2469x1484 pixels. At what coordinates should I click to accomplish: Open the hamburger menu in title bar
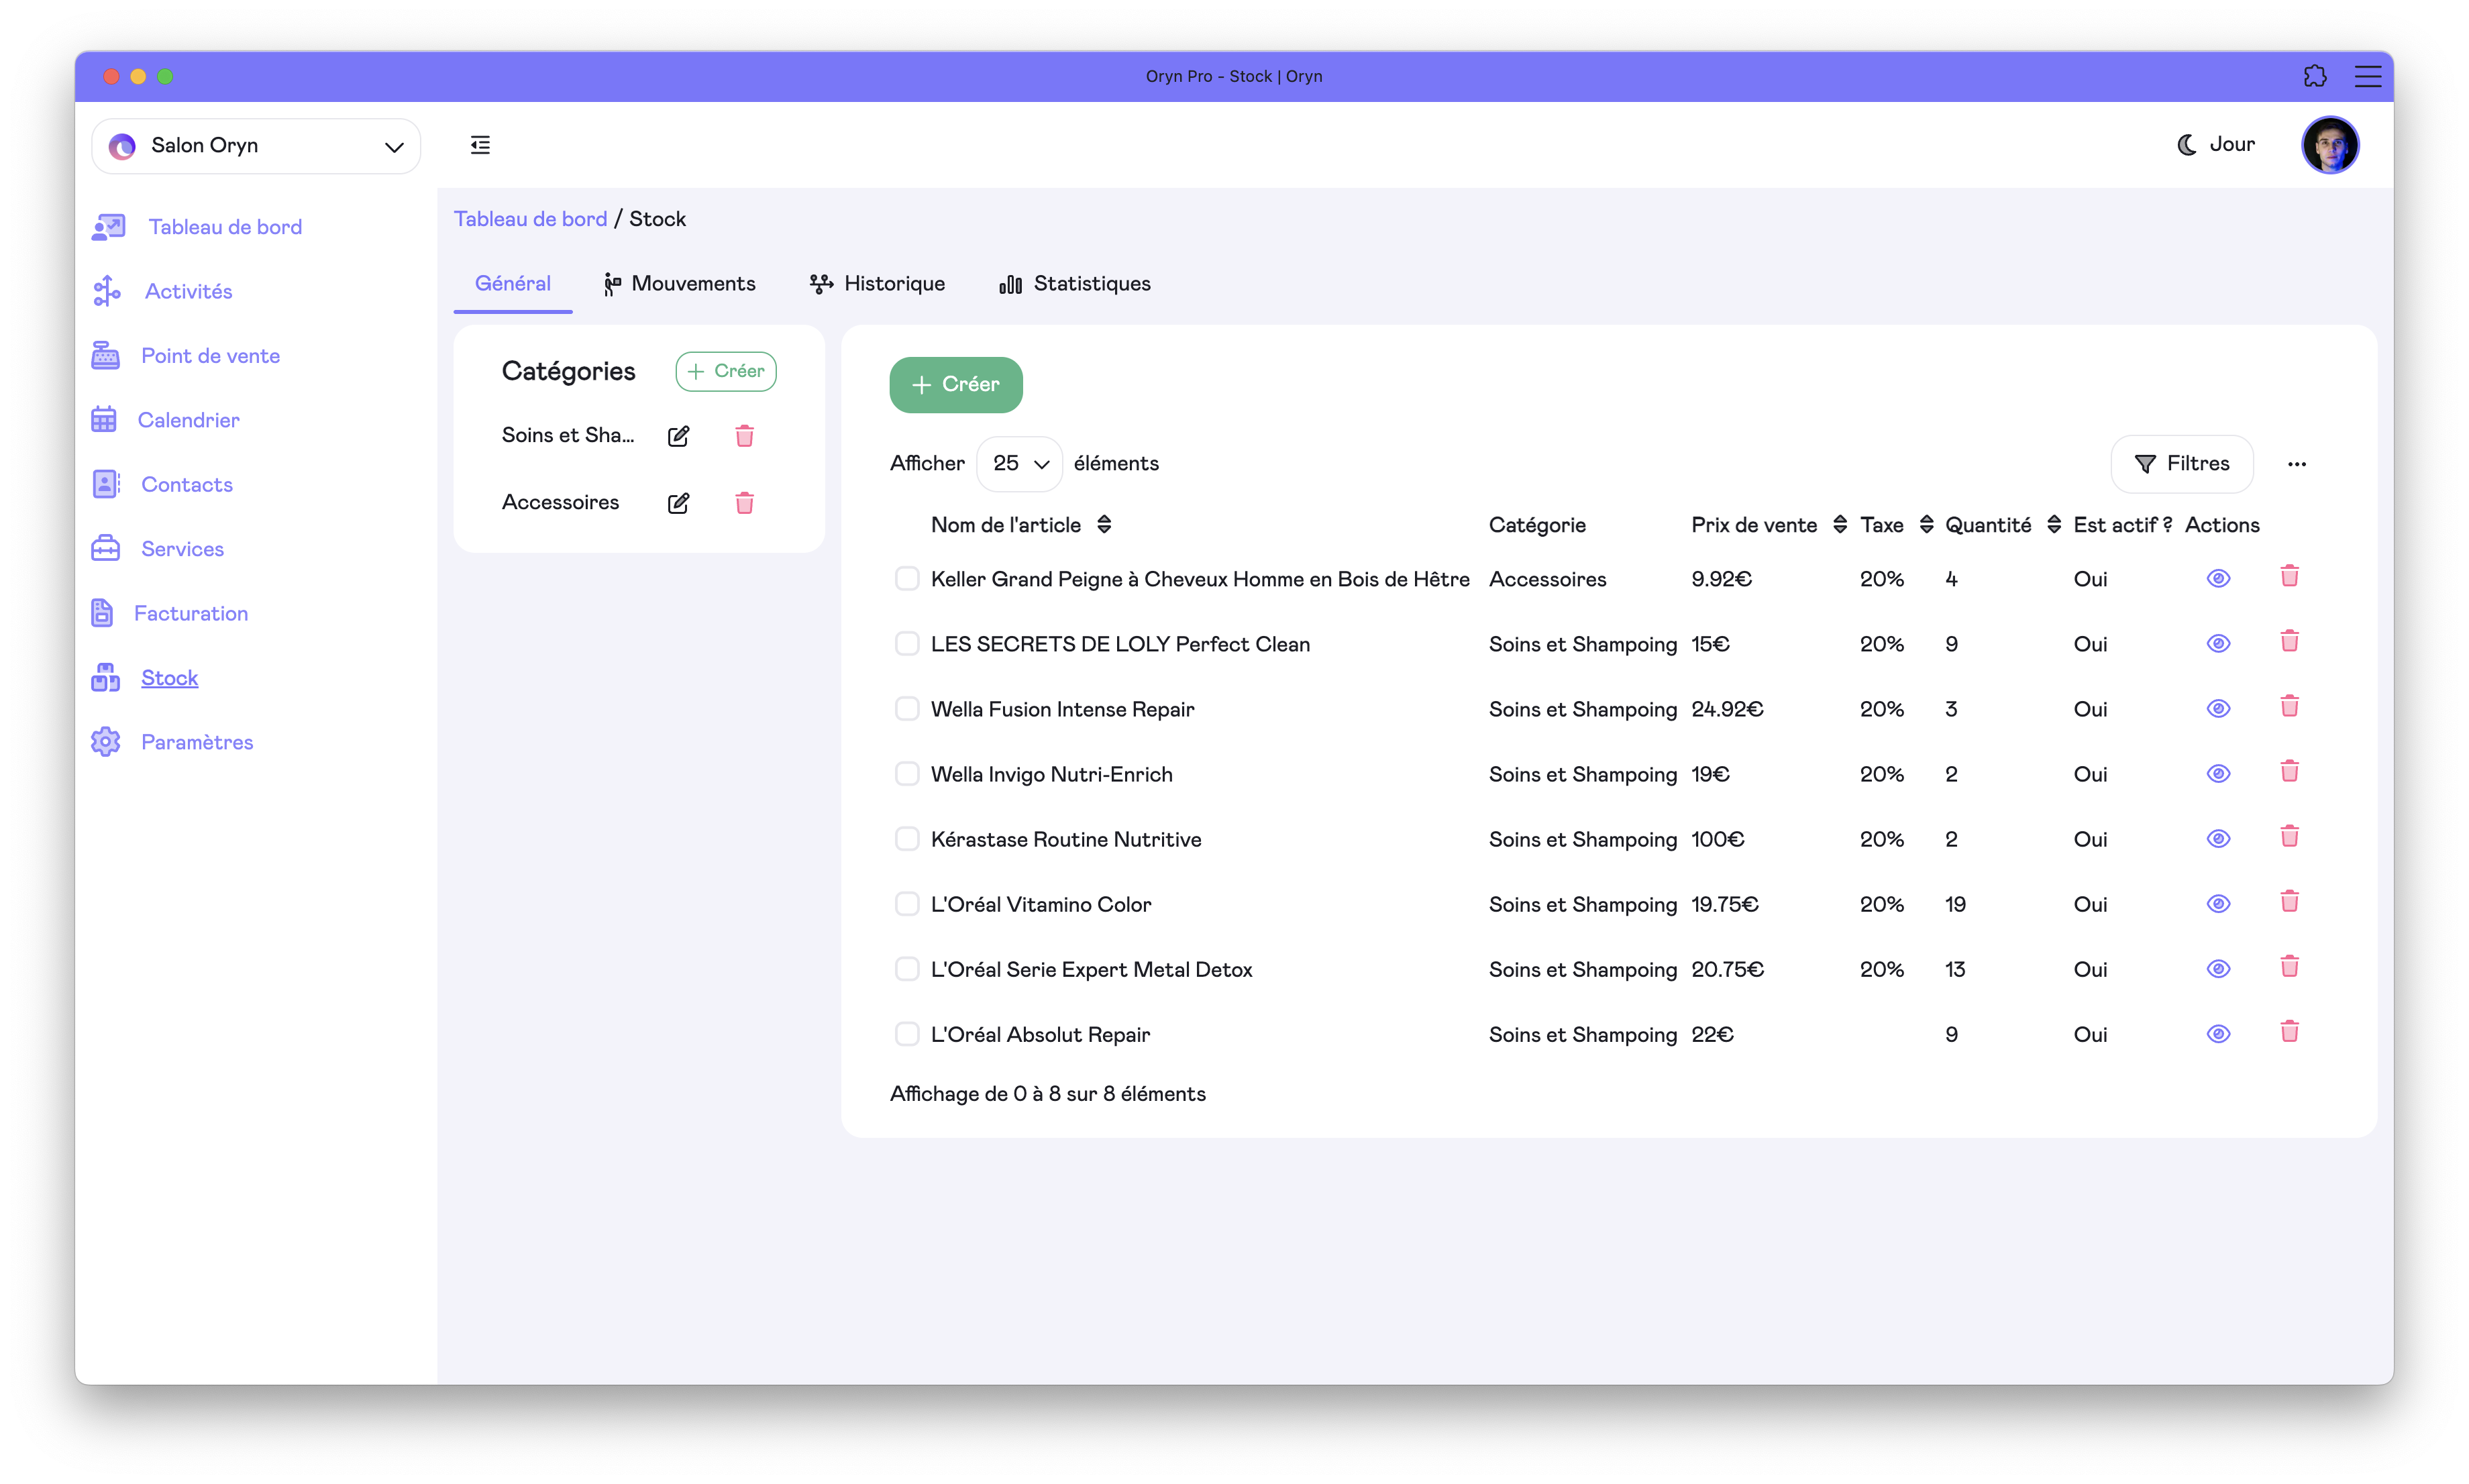2367,76
